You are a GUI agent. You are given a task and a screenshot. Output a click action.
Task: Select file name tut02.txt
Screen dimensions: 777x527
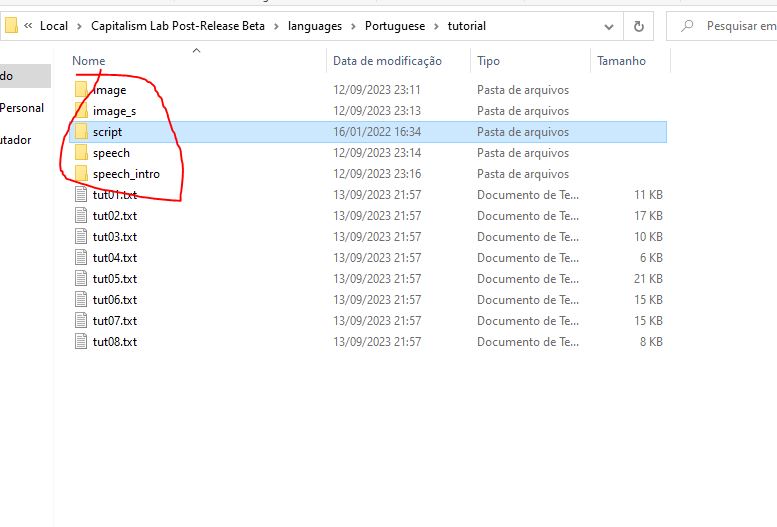(115, 216)
